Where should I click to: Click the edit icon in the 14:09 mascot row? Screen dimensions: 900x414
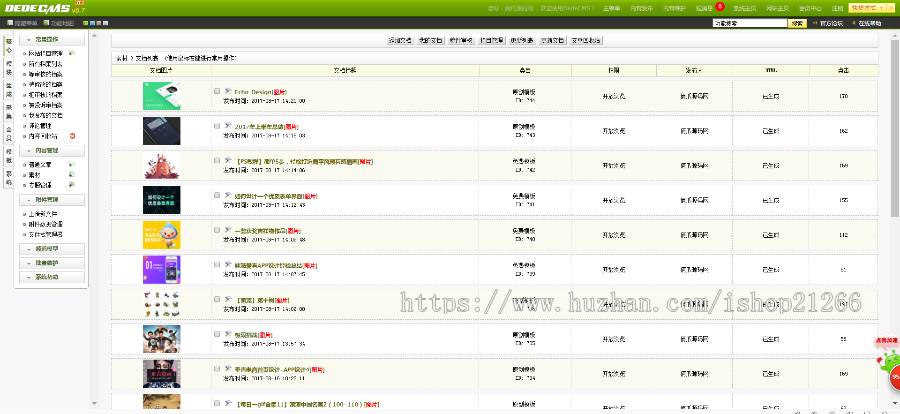227,230
